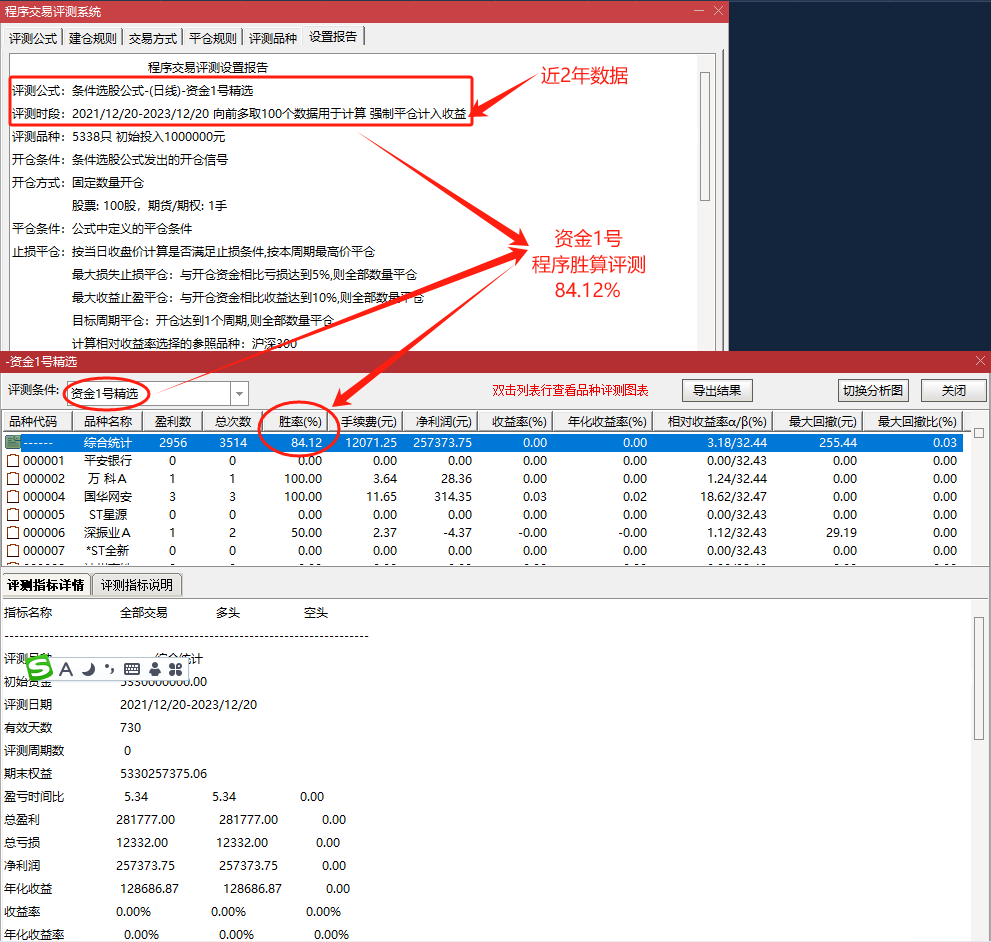Screen dimensions: 991x942
Task: Click the 29.19 max drawdown cell
Action: tap(841, 532)
